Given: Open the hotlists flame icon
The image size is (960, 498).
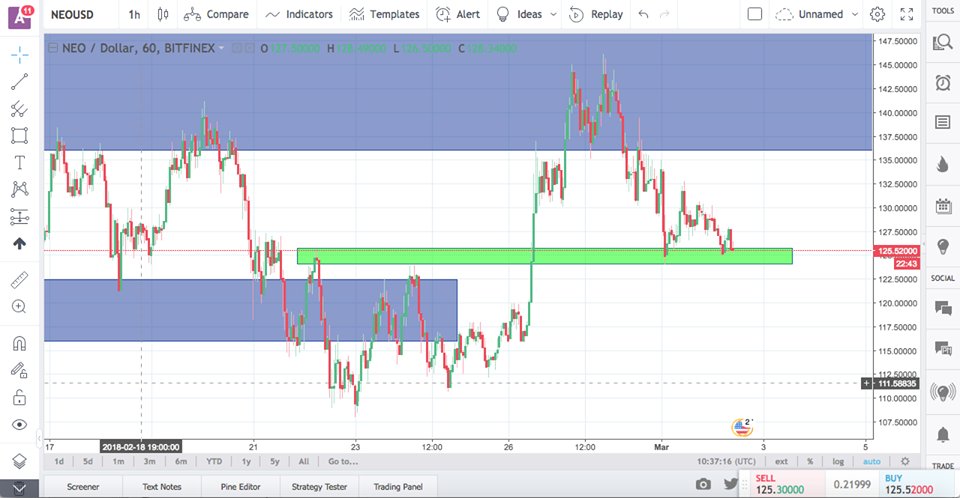Looking at the screenshot, I should coord(943,164).
